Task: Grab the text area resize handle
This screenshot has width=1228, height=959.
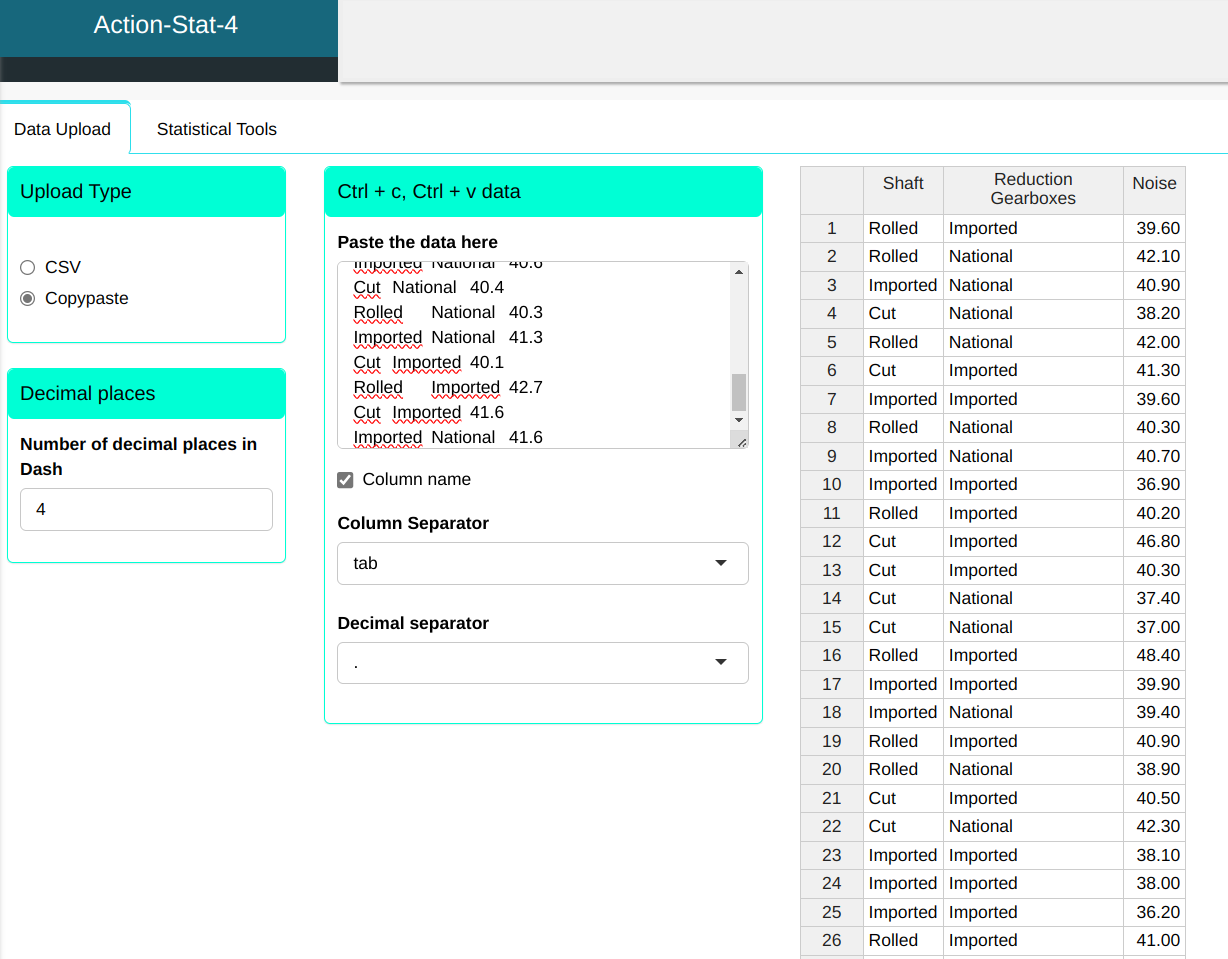Action: pyautogui.click(x=741, y=441)
